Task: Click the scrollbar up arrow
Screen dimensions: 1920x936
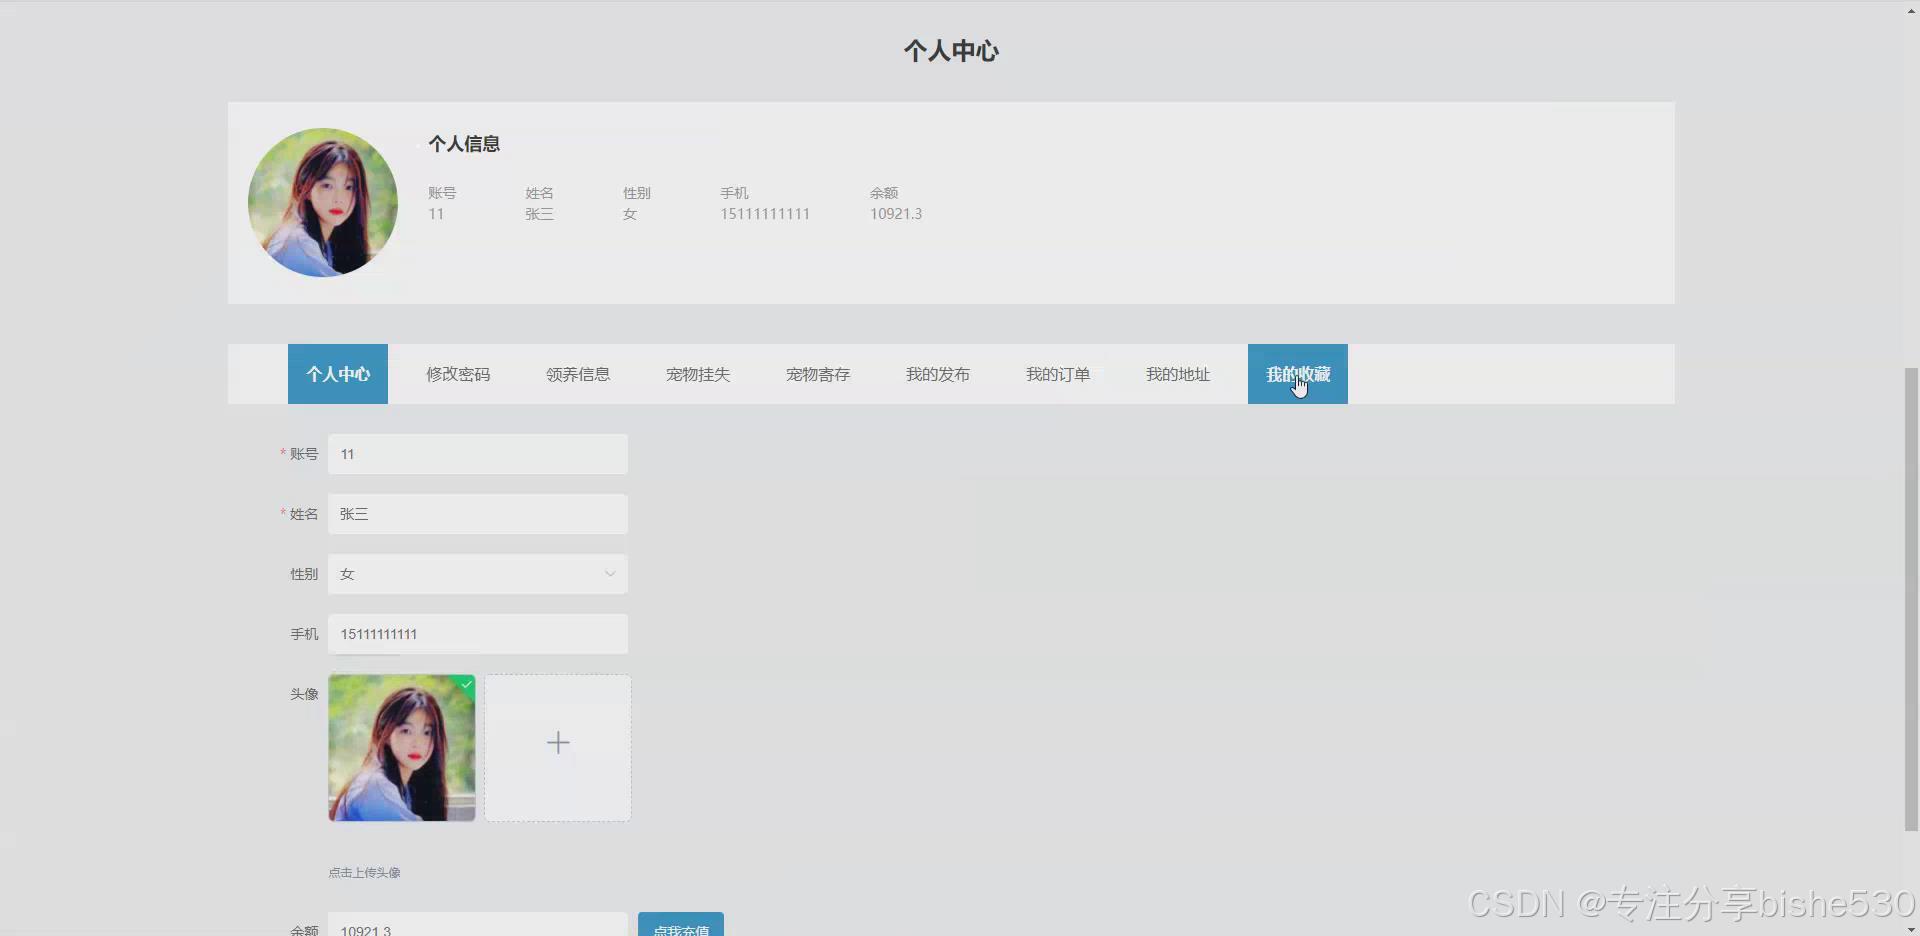Action: pyautogui.click(x=1908, y=9)
